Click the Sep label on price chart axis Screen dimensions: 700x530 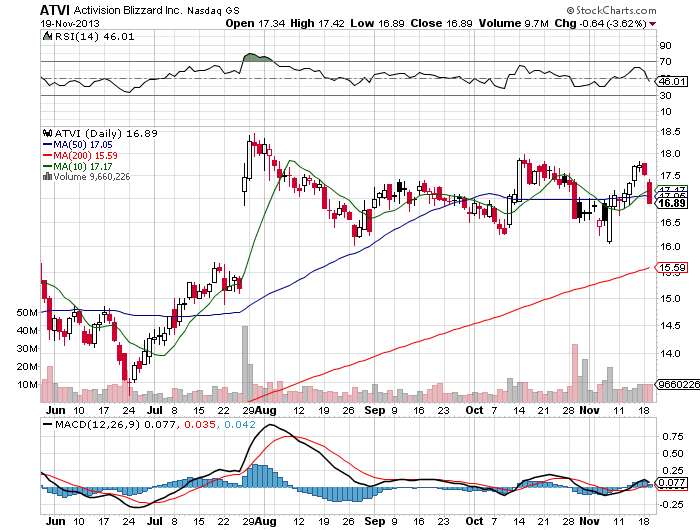pos(375,410)
